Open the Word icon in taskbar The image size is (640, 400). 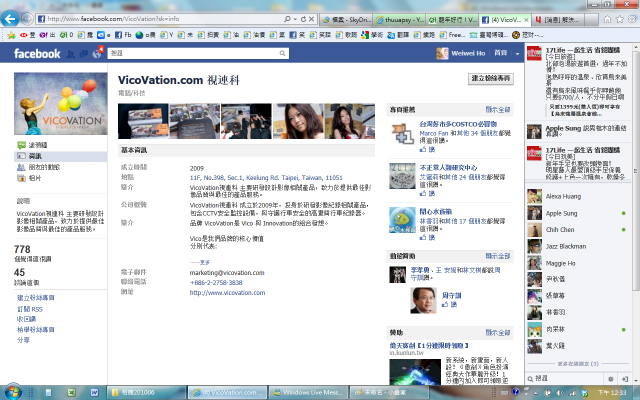click(x=94, y=393)
